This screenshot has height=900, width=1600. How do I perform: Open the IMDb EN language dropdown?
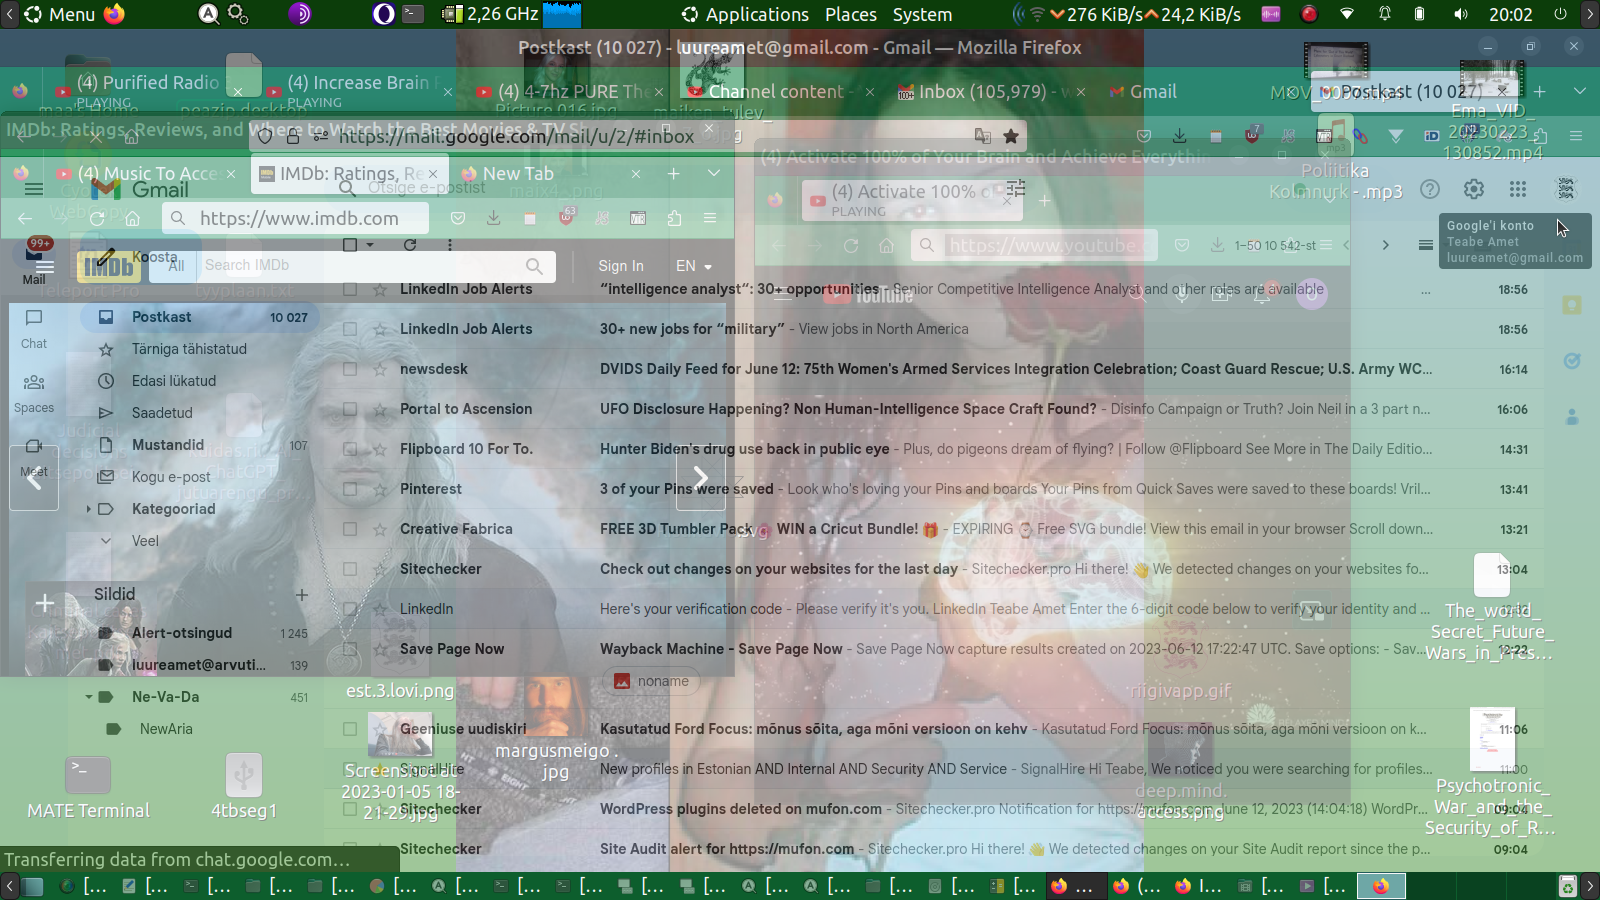[x=694, y=266]
